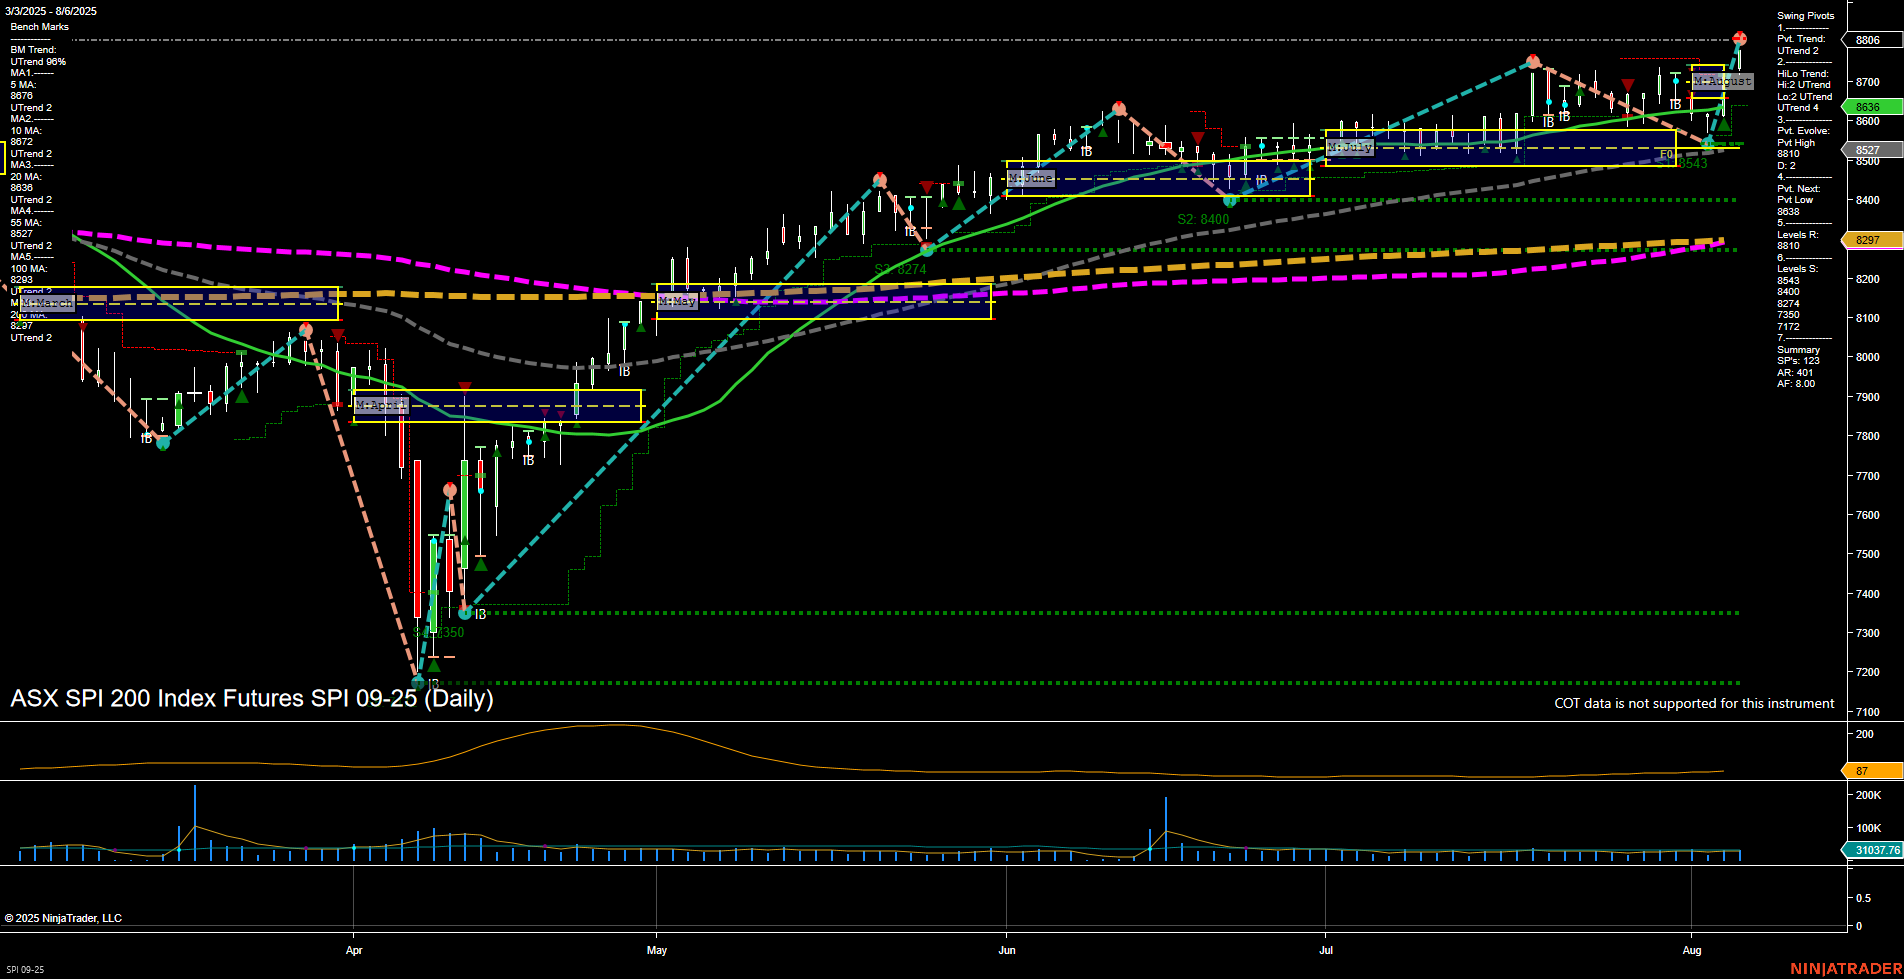The height and width of the screenshot is (979, 1904).
Task: Click the date range 3/3/2025 - 8/6/2025 label
Action: pos(50,11)
